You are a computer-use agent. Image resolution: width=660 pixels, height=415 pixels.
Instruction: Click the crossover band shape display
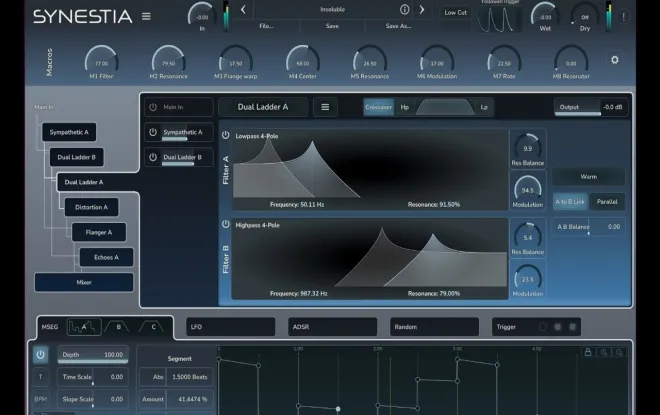[445, 107]
